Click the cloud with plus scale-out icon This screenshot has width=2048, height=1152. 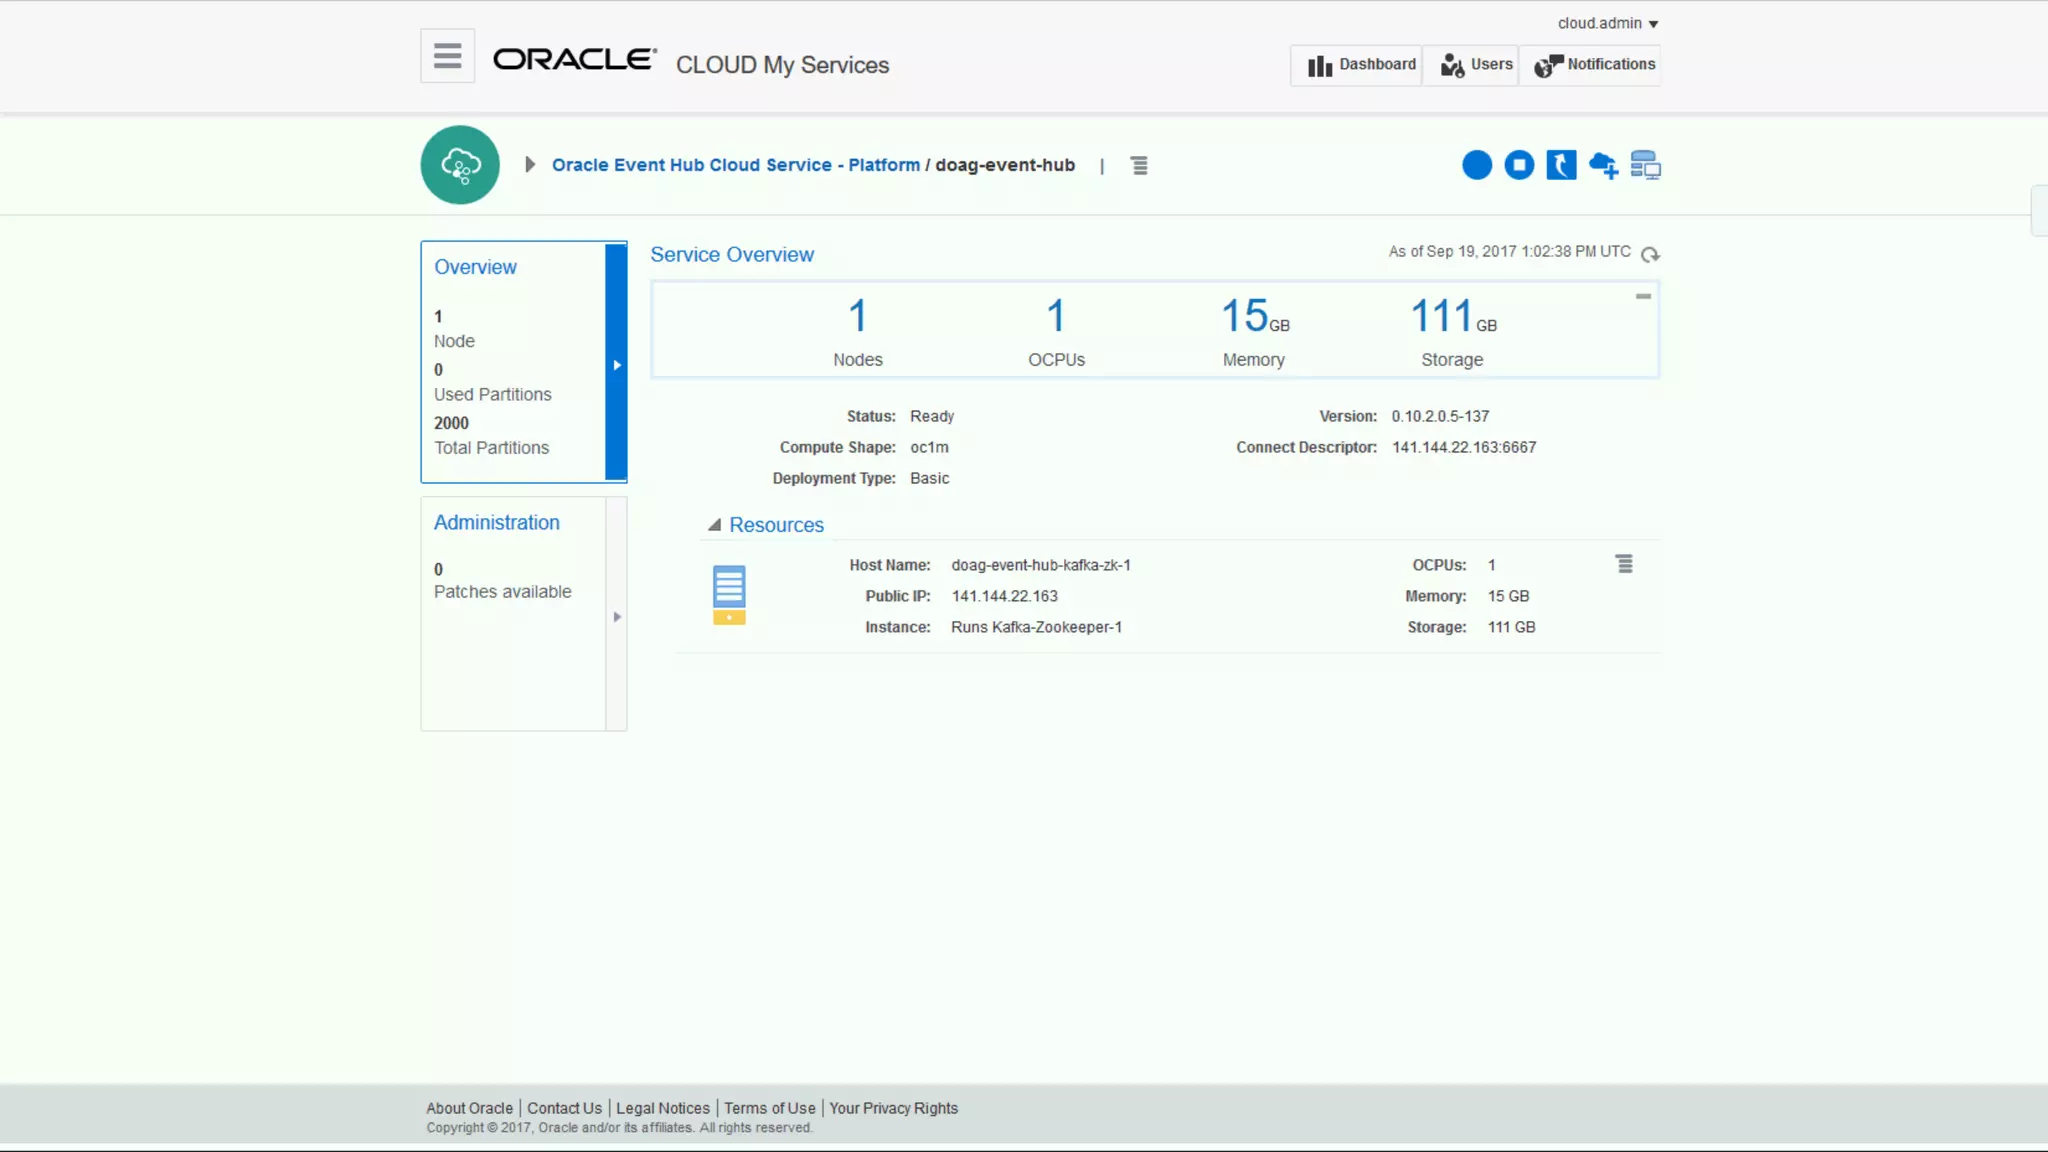(1603, 165)
